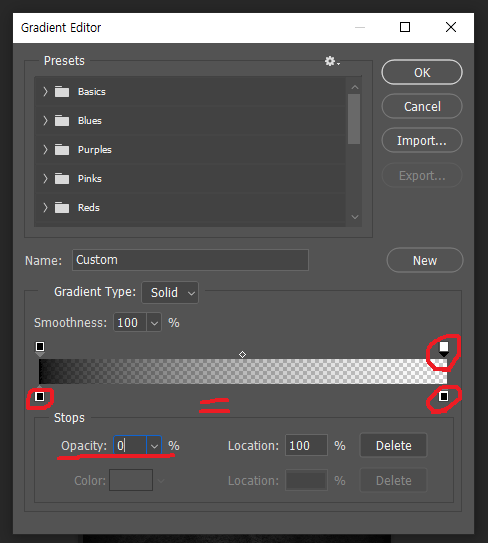Click the Opacity percentage field
The image size is (488, 543).
130,445
